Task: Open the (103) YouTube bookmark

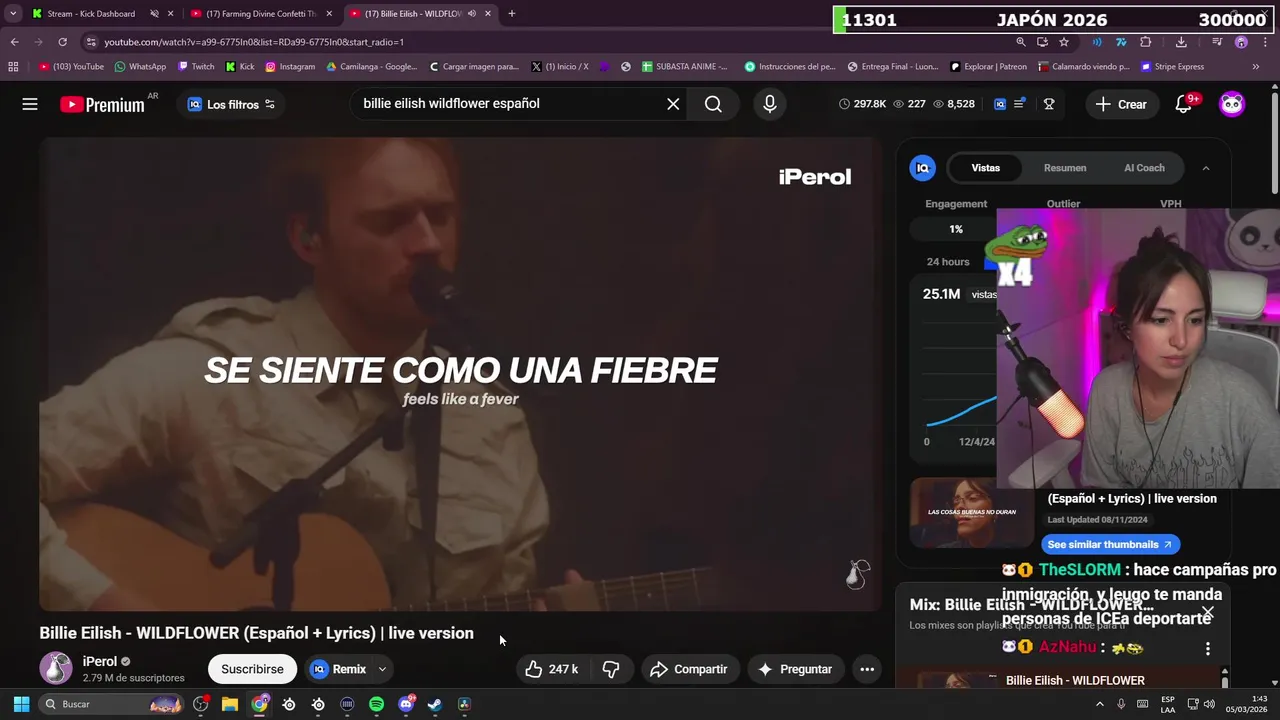Action: click(x=71, y=67)
